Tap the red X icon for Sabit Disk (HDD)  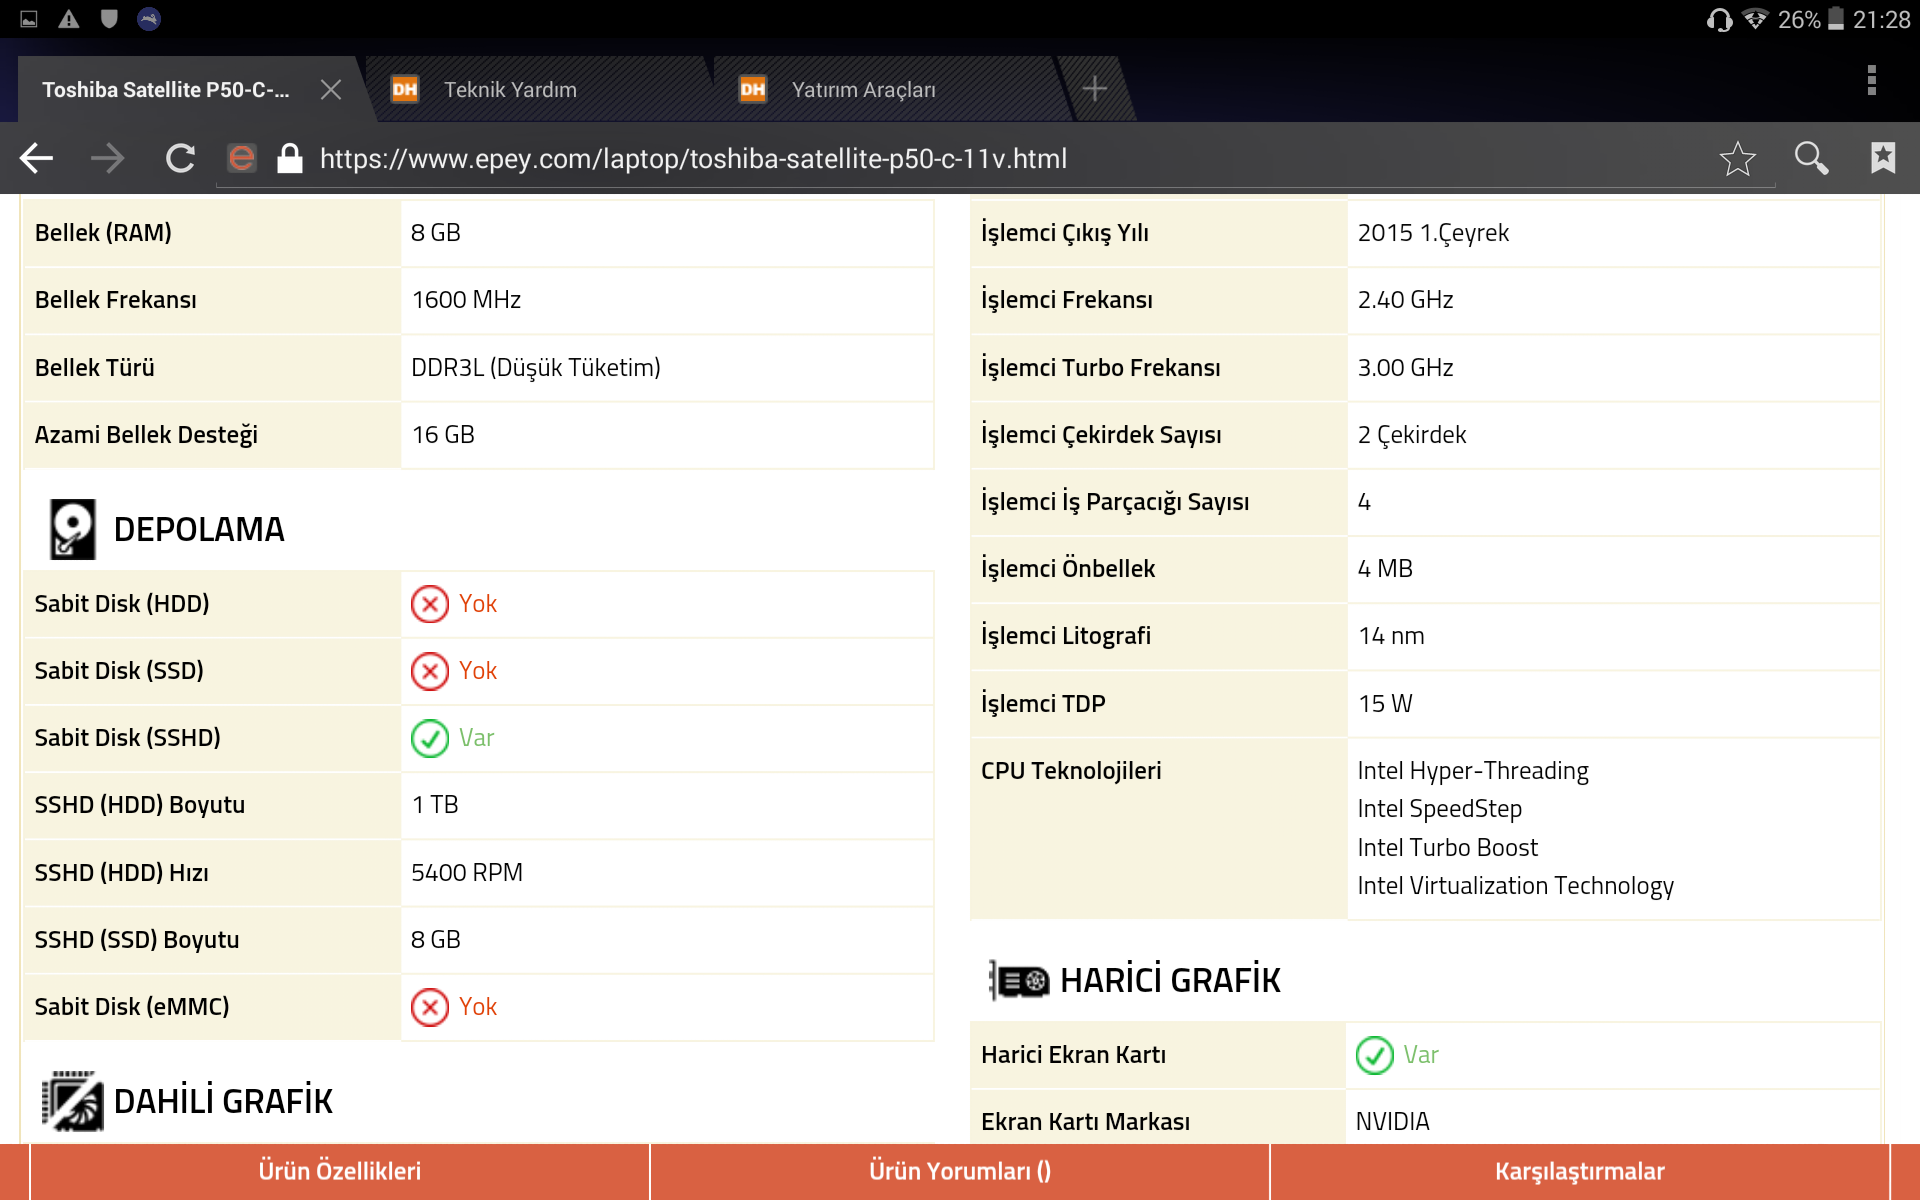tap(430, 604)
